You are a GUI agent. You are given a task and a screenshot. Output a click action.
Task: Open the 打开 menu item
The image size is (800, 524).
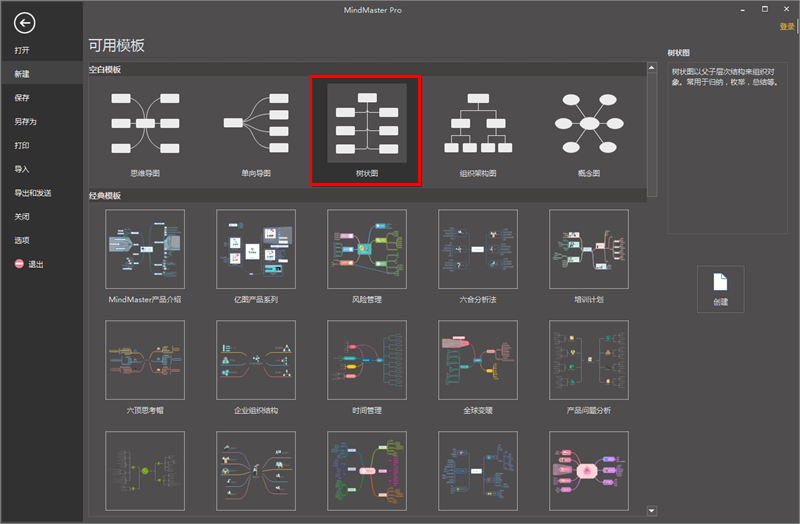click(22, 50)
